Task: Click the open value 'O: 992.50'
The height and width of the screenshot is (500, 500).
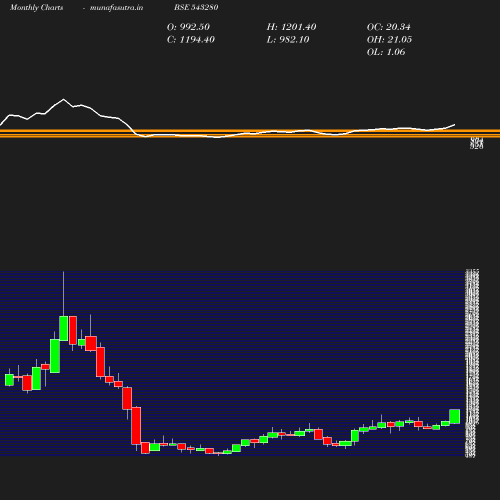Action: pos(188,27)
